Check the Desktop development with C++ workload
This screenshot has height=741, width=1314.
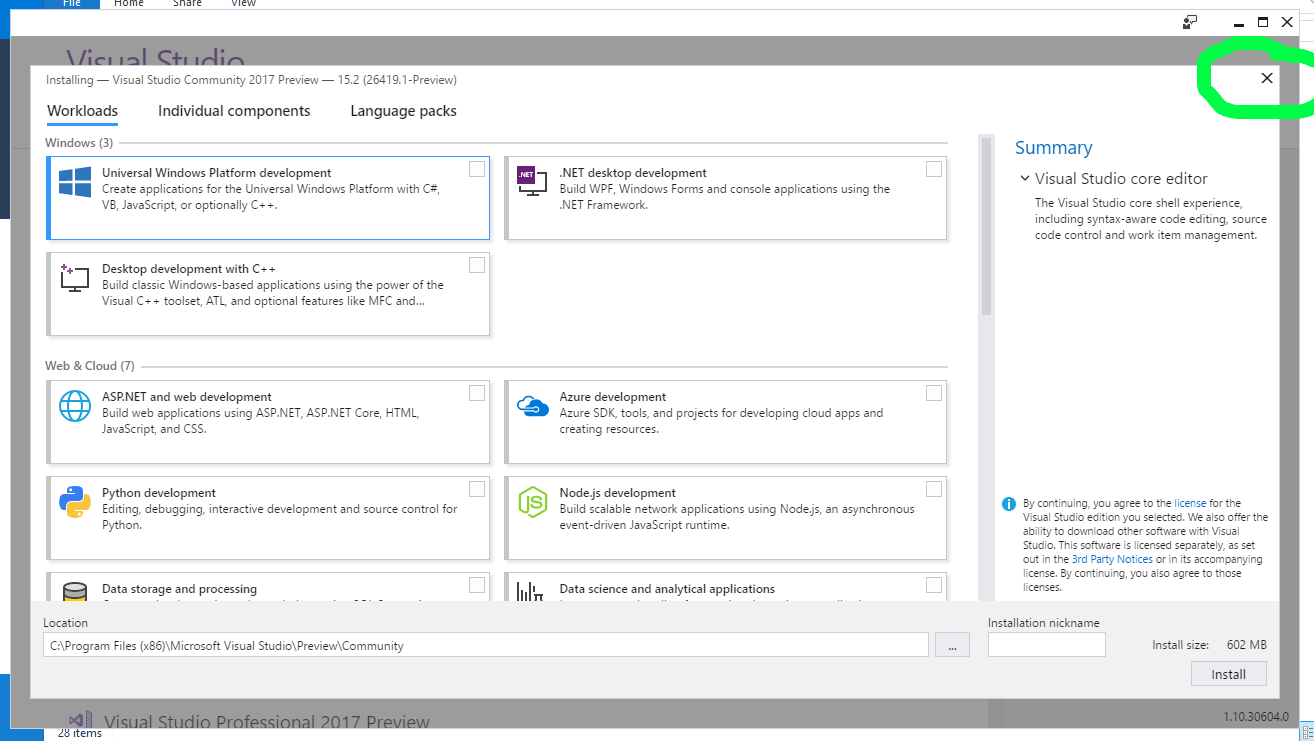[477, 265]
